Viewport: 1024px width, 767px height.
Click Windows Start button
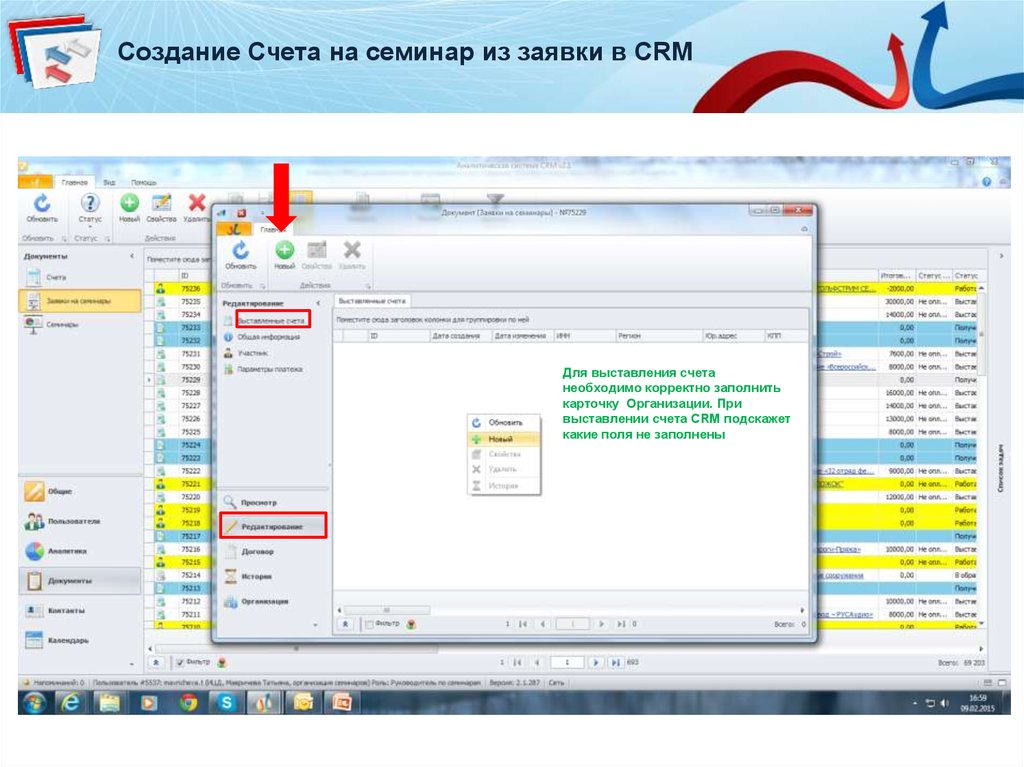(x=34, y=703)
